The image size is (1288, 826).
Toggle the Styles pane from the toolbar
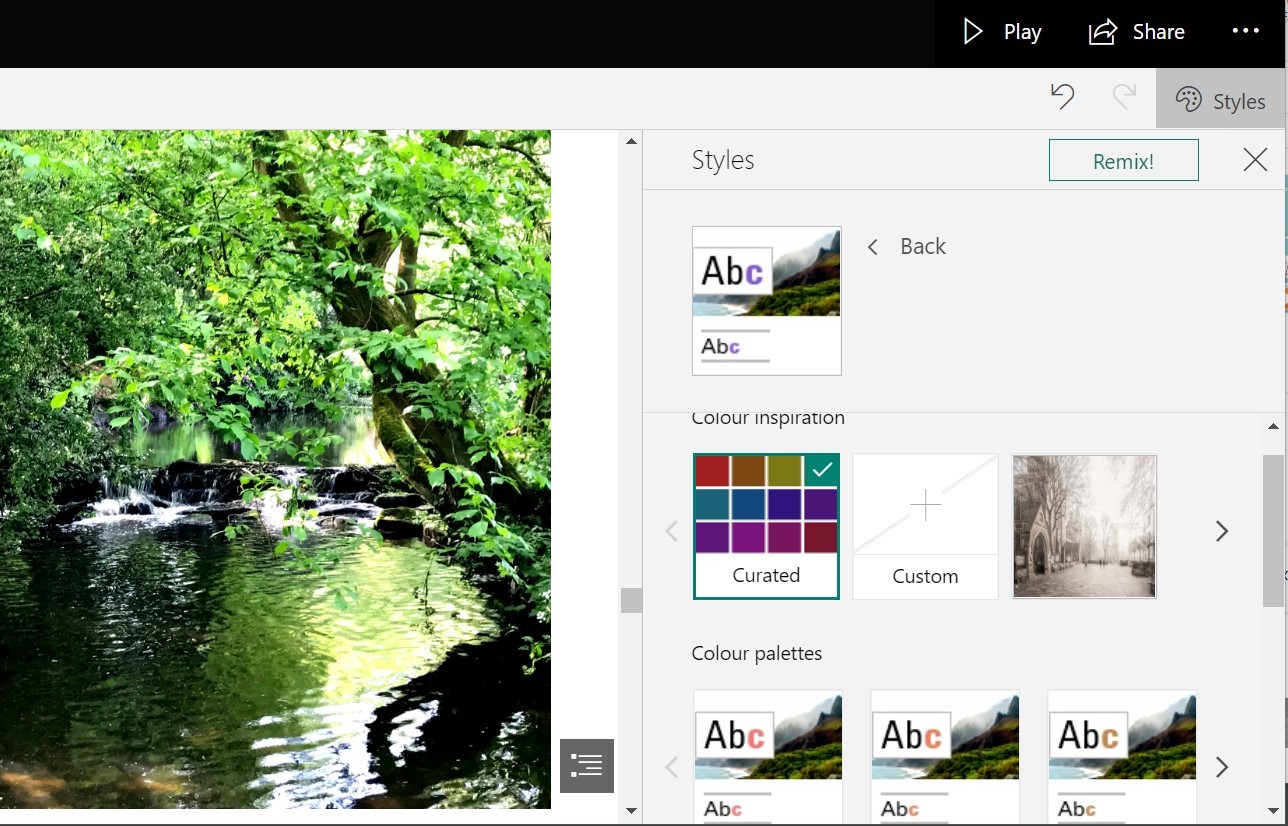coord(1220,99)
